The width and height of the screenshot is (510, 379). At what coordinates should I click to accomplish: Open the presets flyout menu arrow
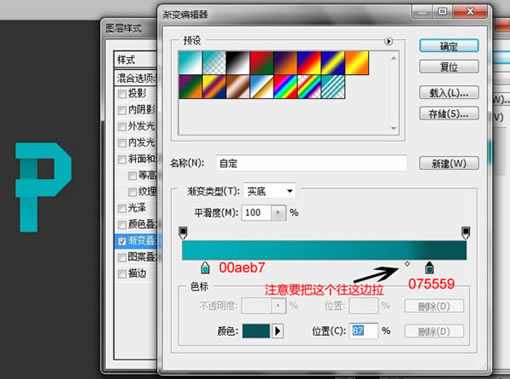(388, 41)
